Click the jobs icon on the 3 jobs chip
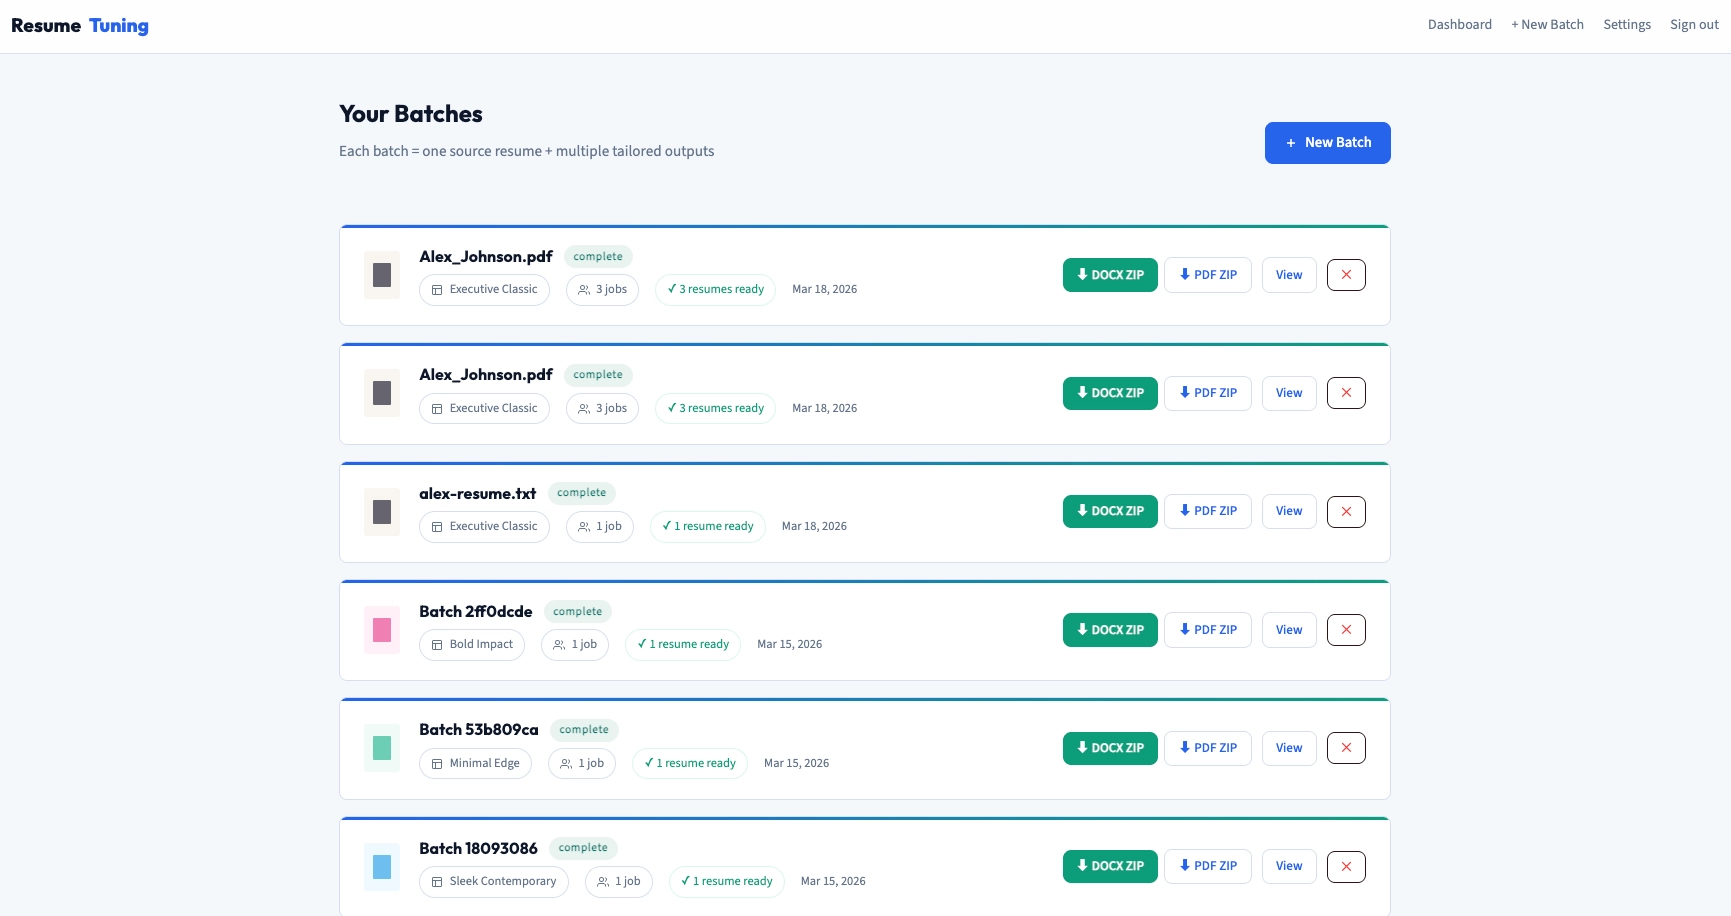1731x916 pixels. (x=583, y=290)
